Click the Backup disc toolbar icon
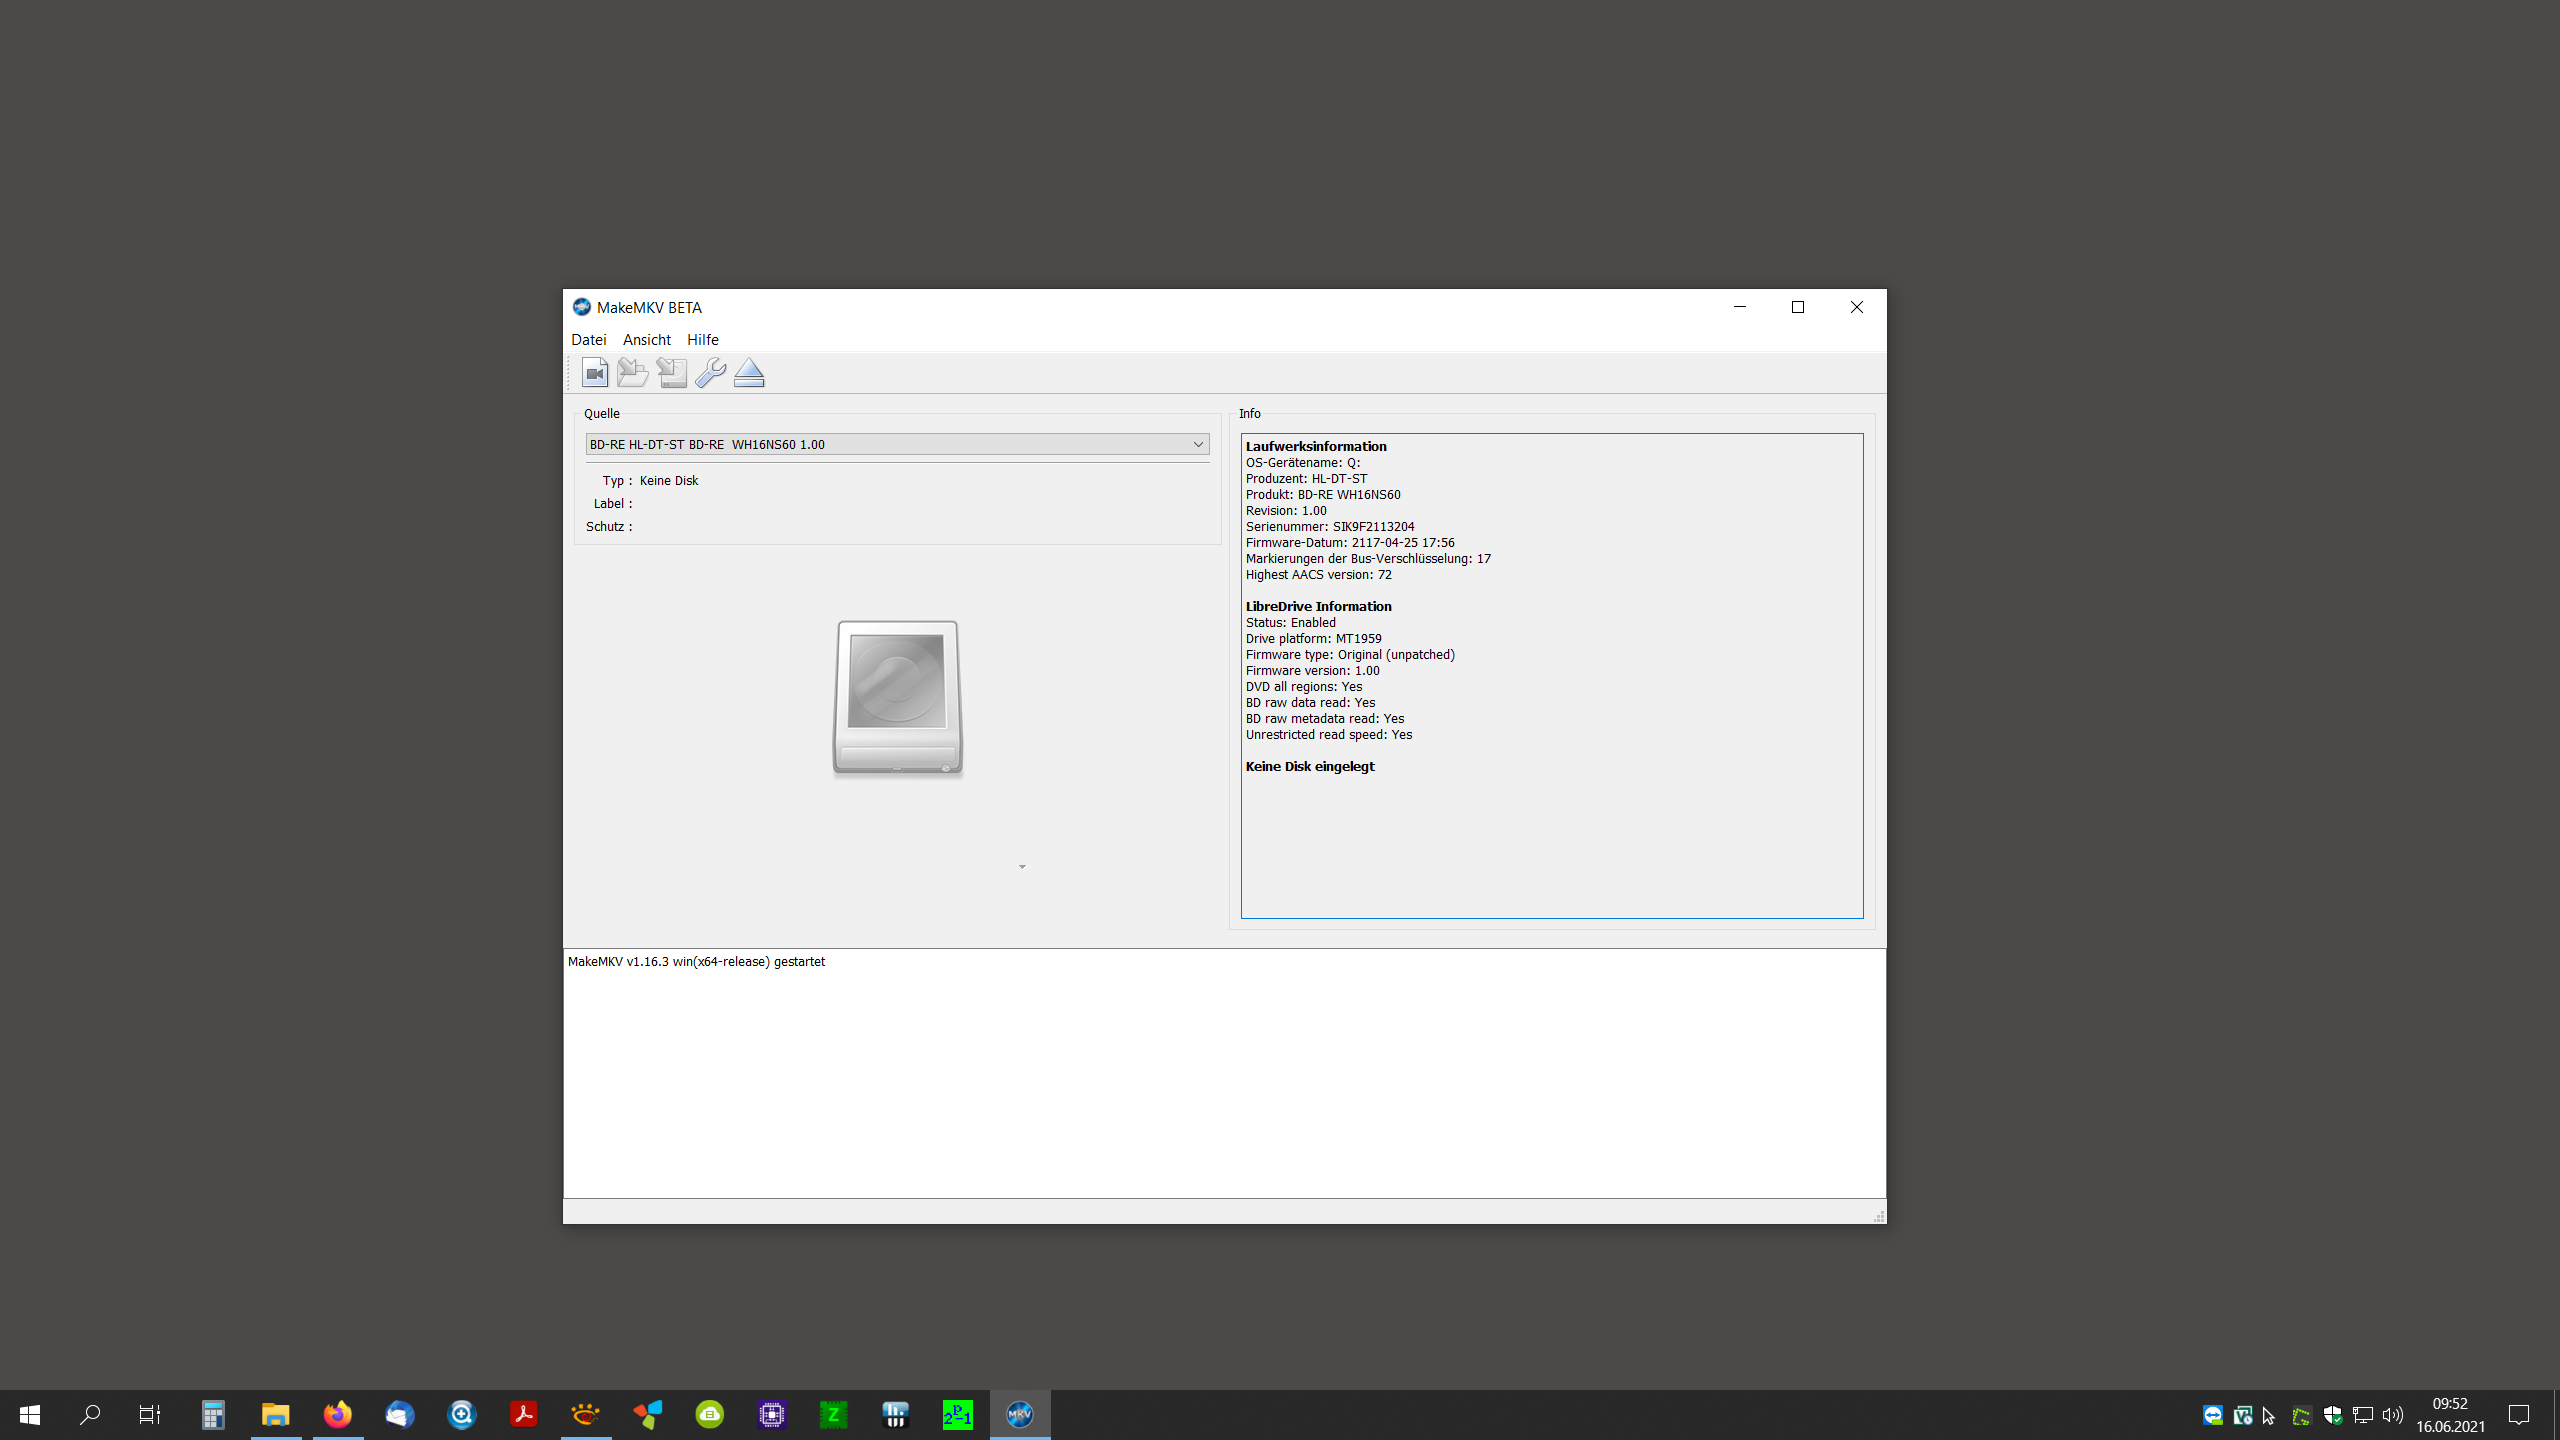 pyautogui.click(x=672, y=373)
